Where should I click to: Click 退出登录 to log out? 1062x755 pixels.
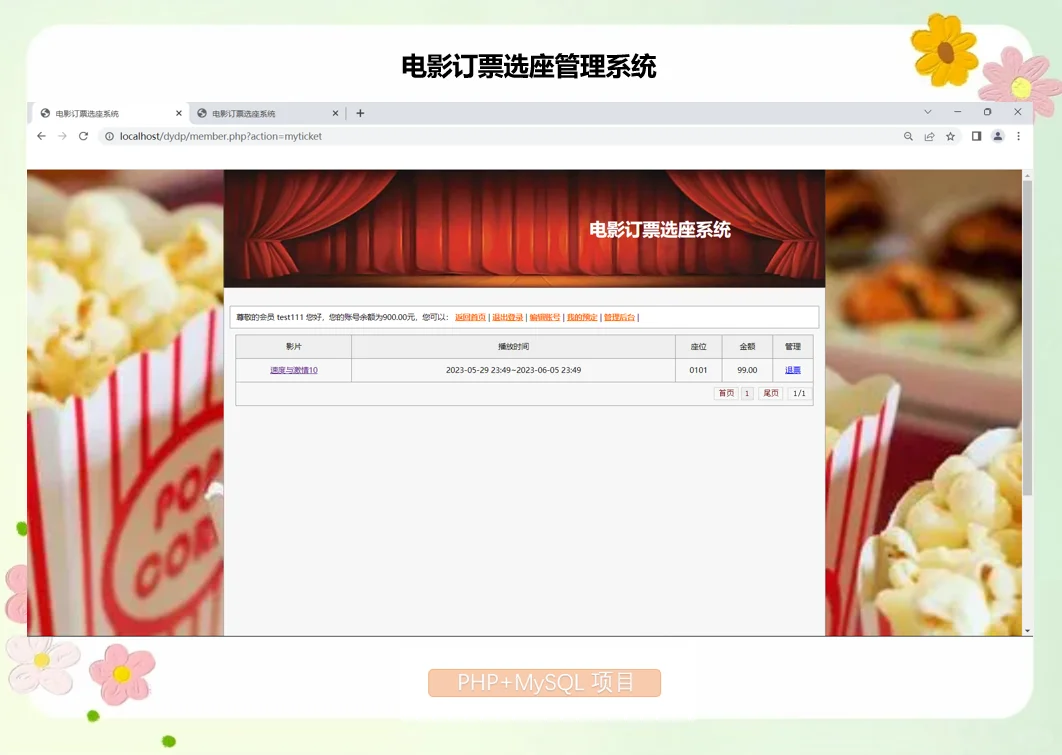pyautogui.click(x=507, y=316)
